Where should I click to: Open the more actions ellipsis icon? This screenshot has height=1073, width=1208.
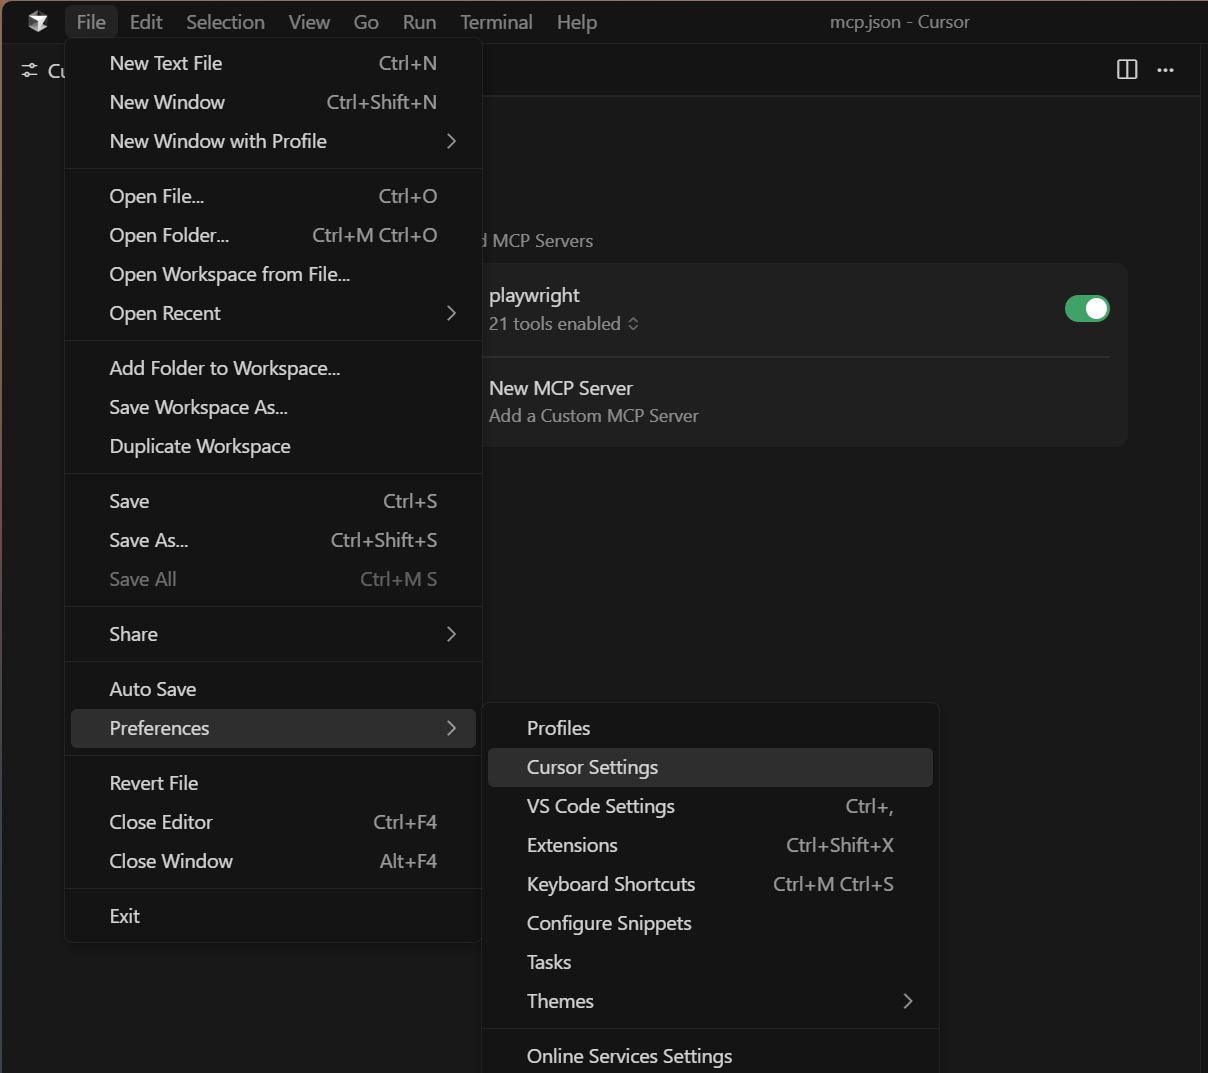(x=1165, y=70)
